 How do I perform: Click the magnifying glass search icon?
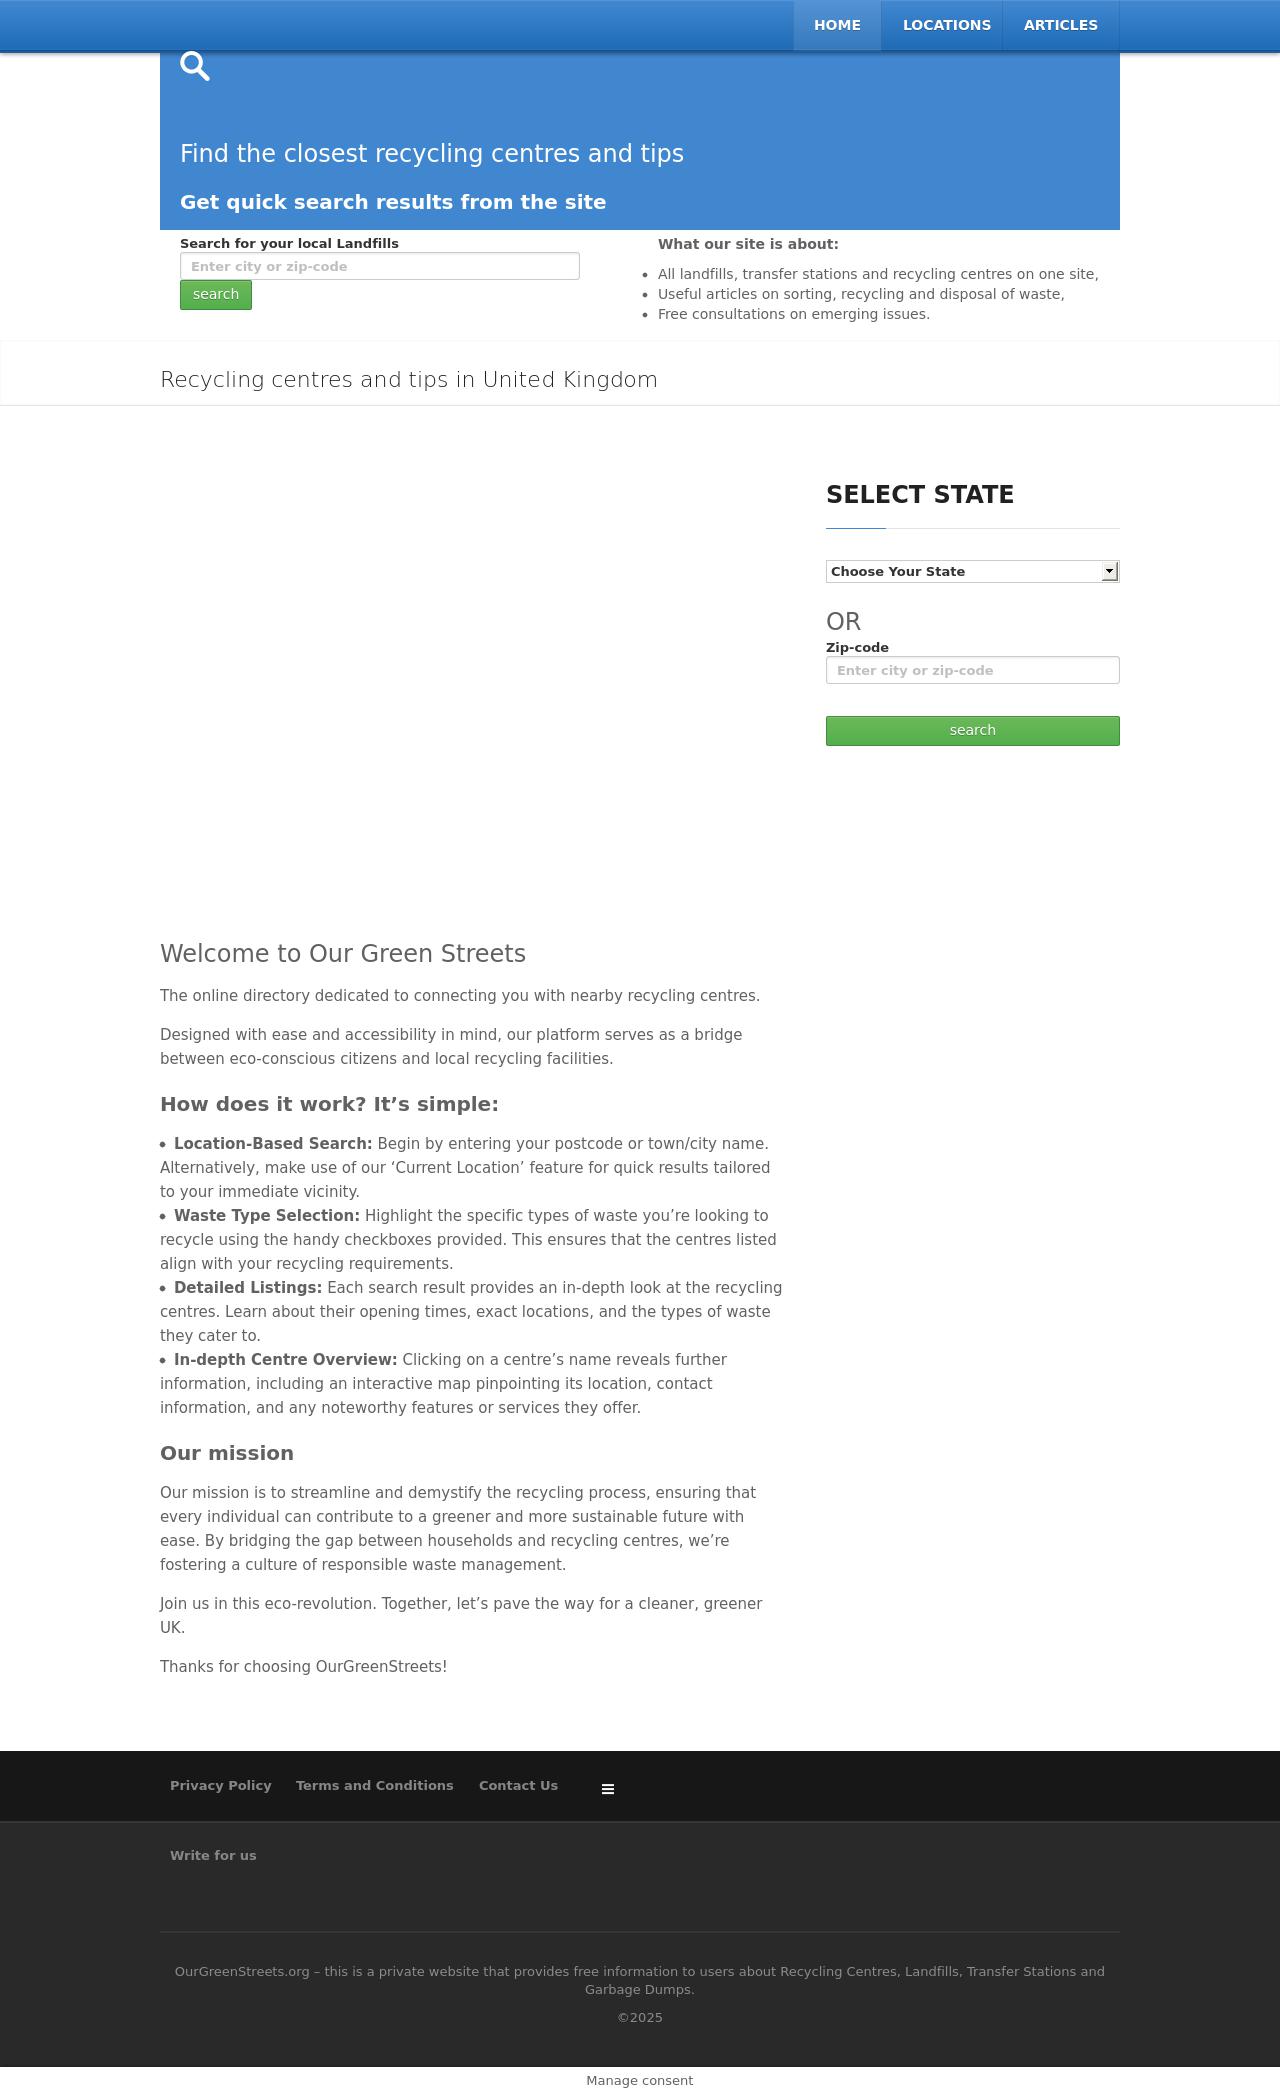[x=195, y=66]
